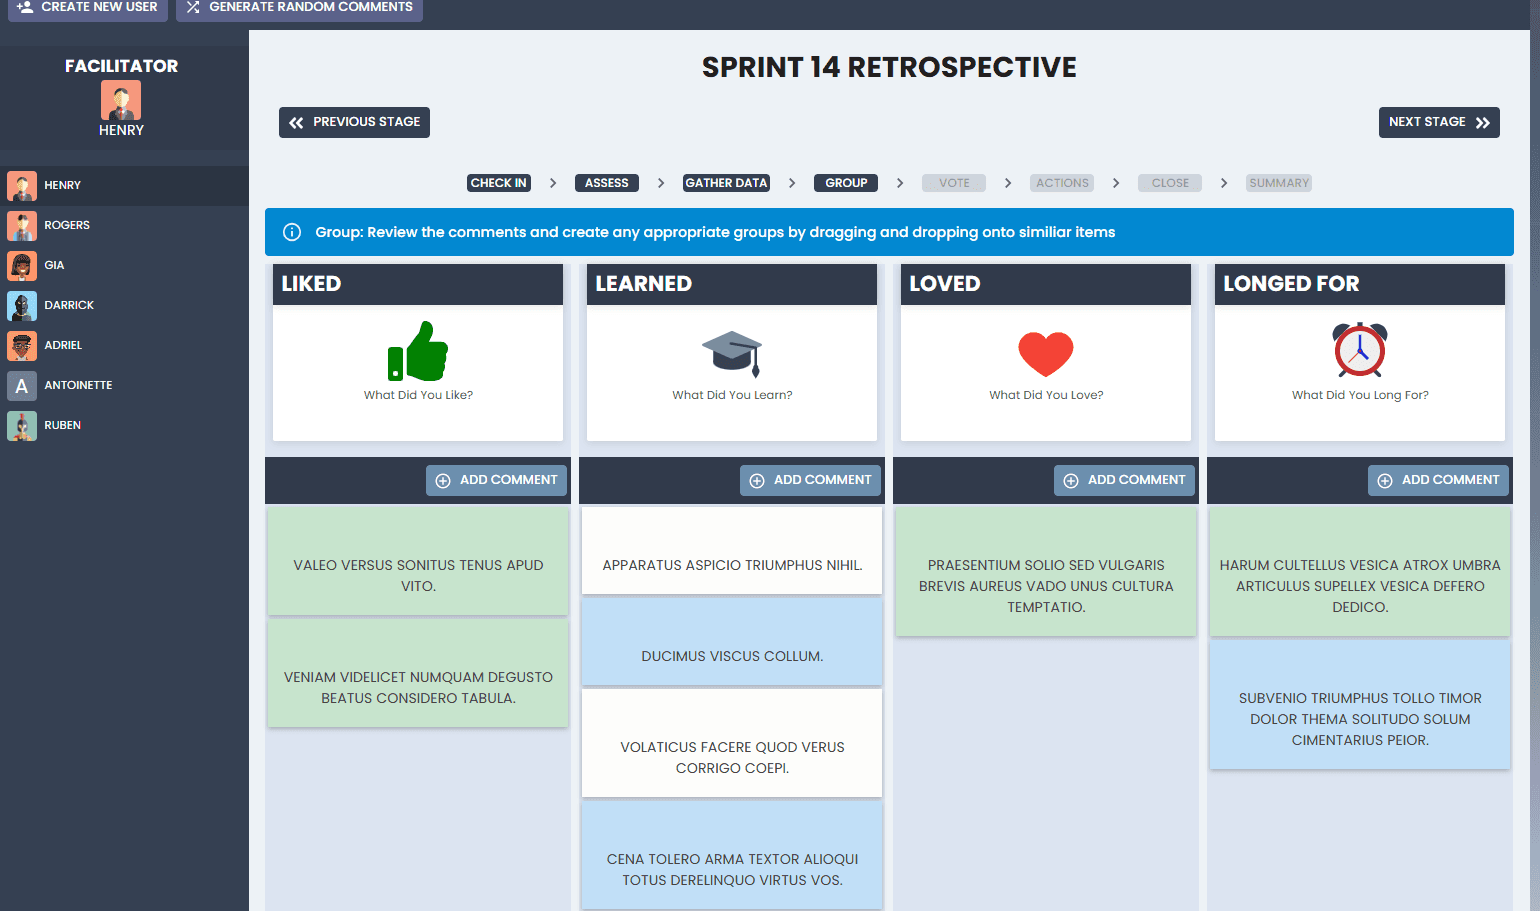
Task: Click the alarm clock Longed For icon
Action: click(x=1360, y=350)
